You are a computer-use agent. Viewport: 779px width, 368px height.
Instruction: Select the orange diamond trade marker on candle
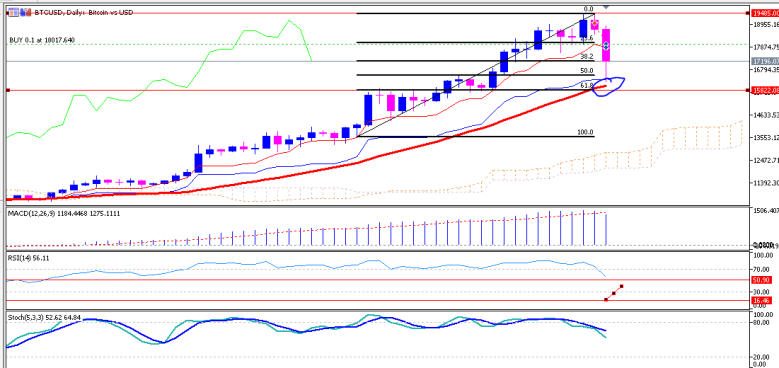pos(594,23)
